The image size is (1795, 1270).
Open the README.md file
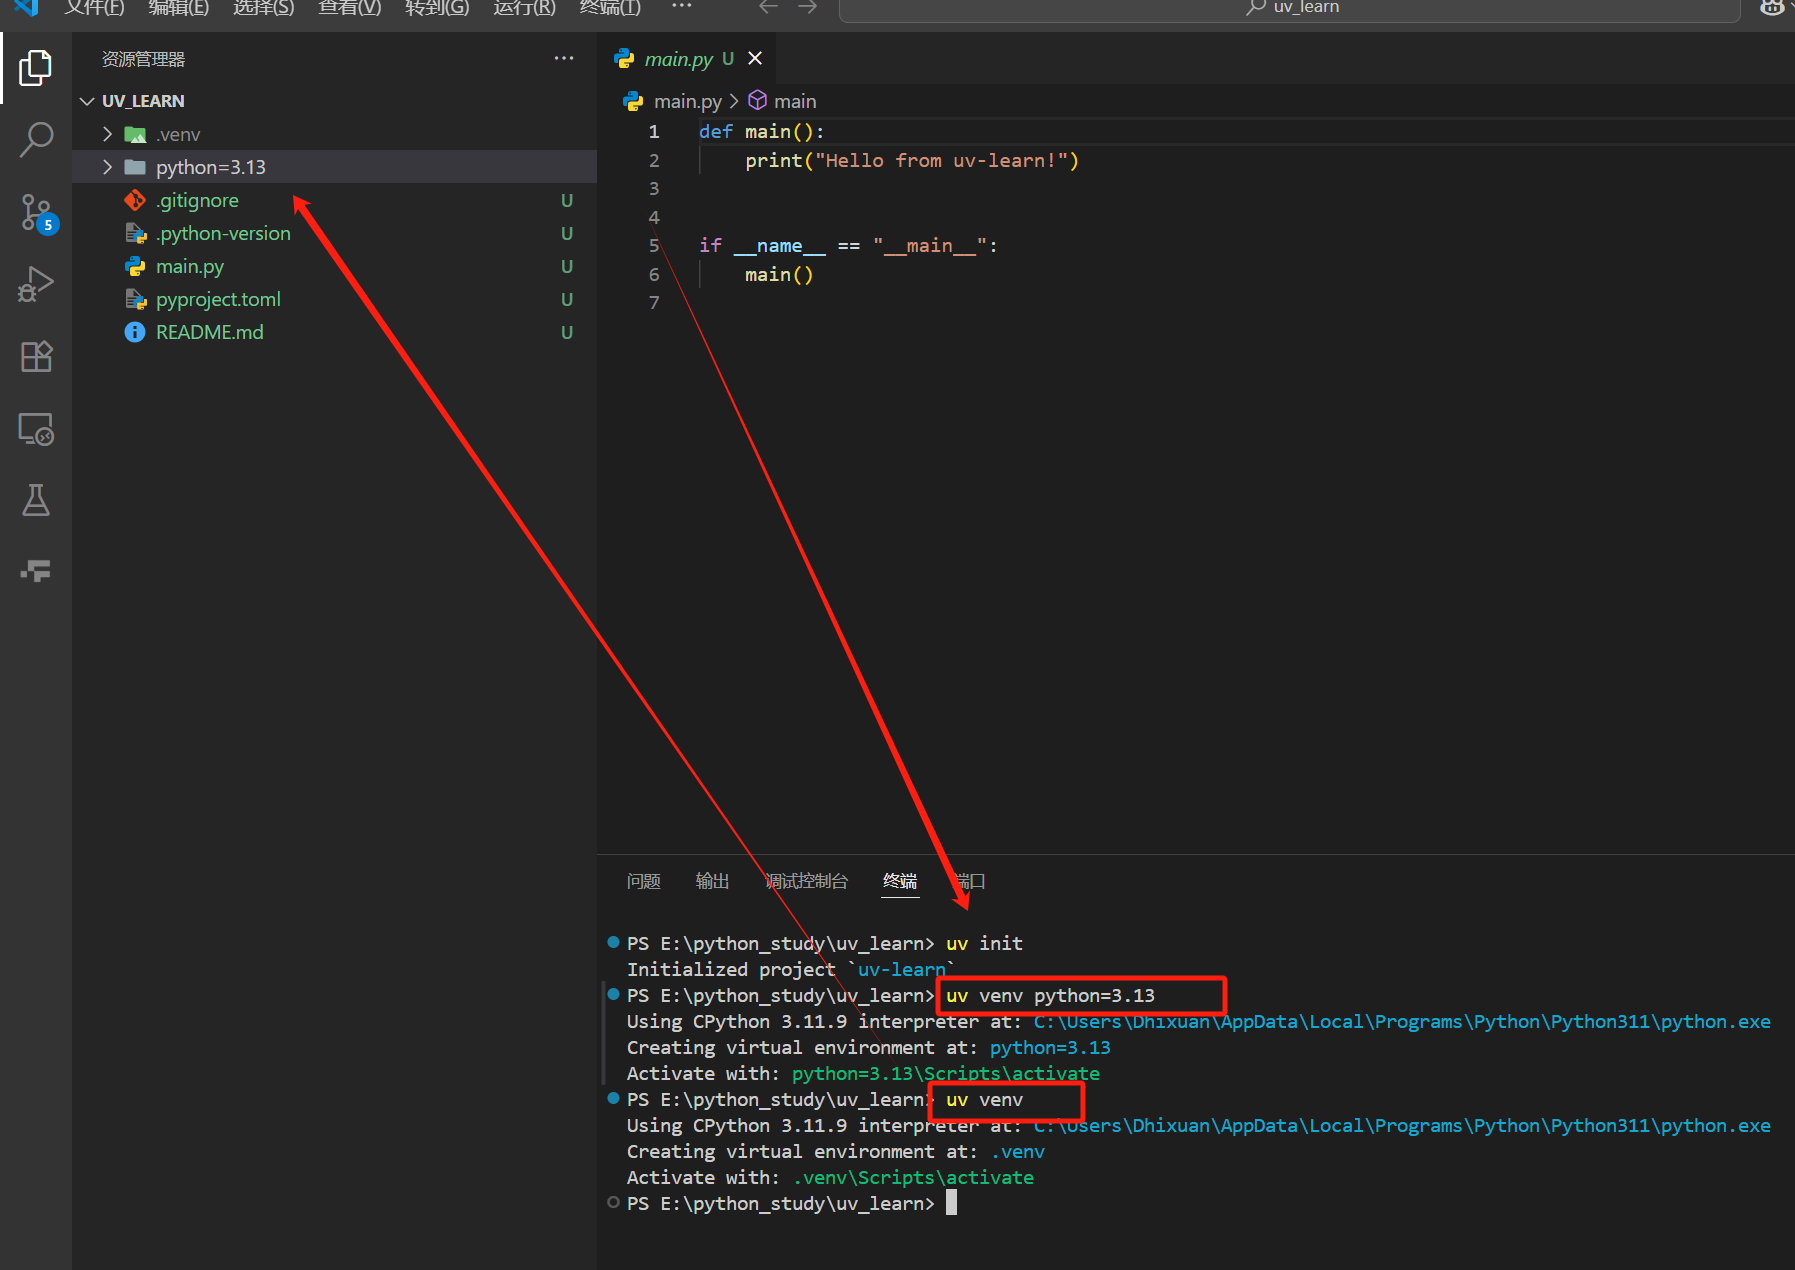point(210,332)
